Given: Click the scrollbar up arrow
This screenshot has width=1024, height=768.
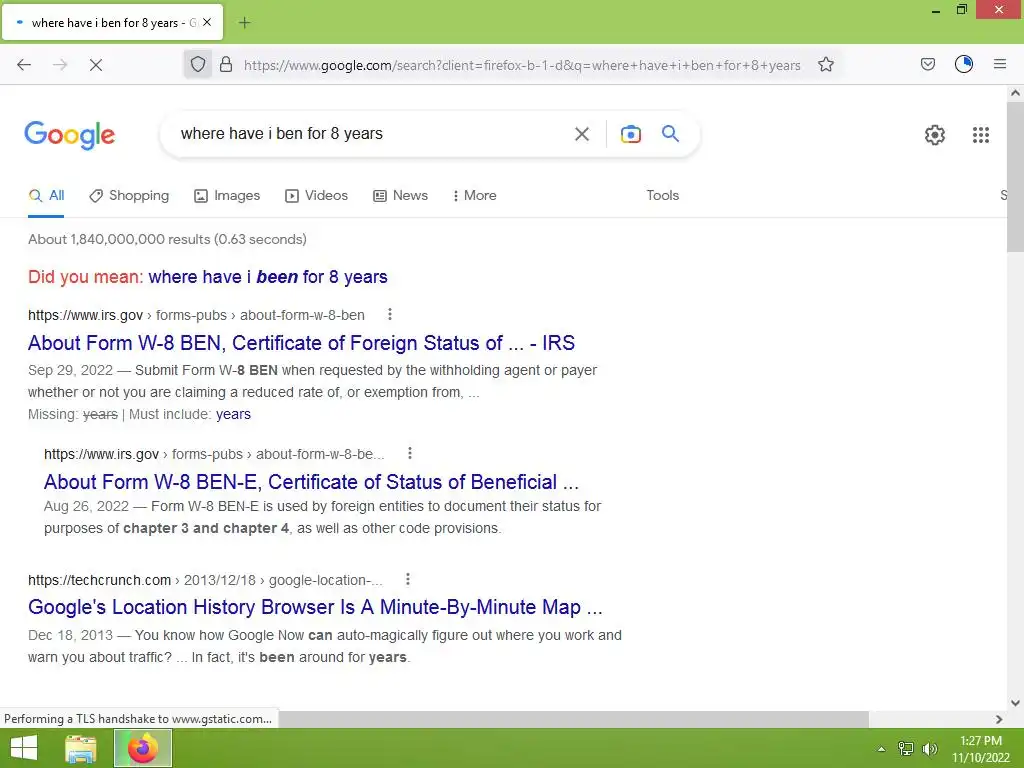Looking at the screenshot, I should (1015, 93).
